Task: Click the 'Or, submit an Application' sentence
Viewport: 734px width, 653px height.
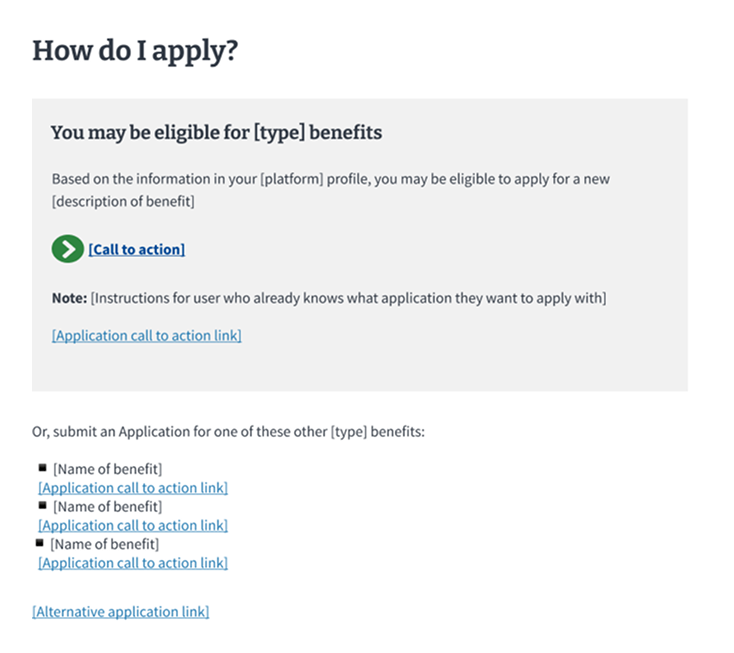Action: point(228,432)
